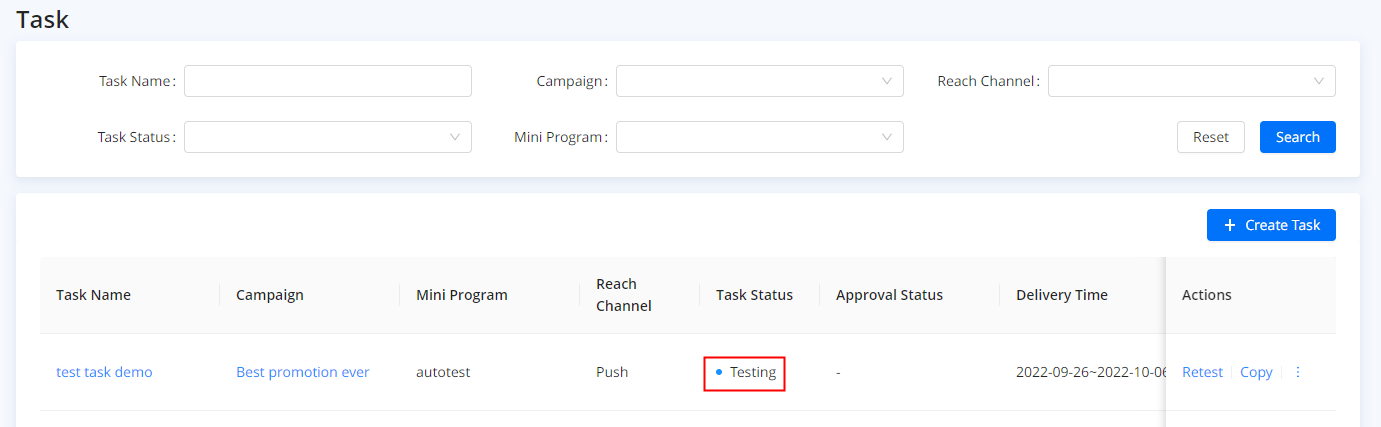The width and height of the screenshot is (1381, 427).
Task: Click the plus icon on Create Task
Action: tap(1230, 225)
